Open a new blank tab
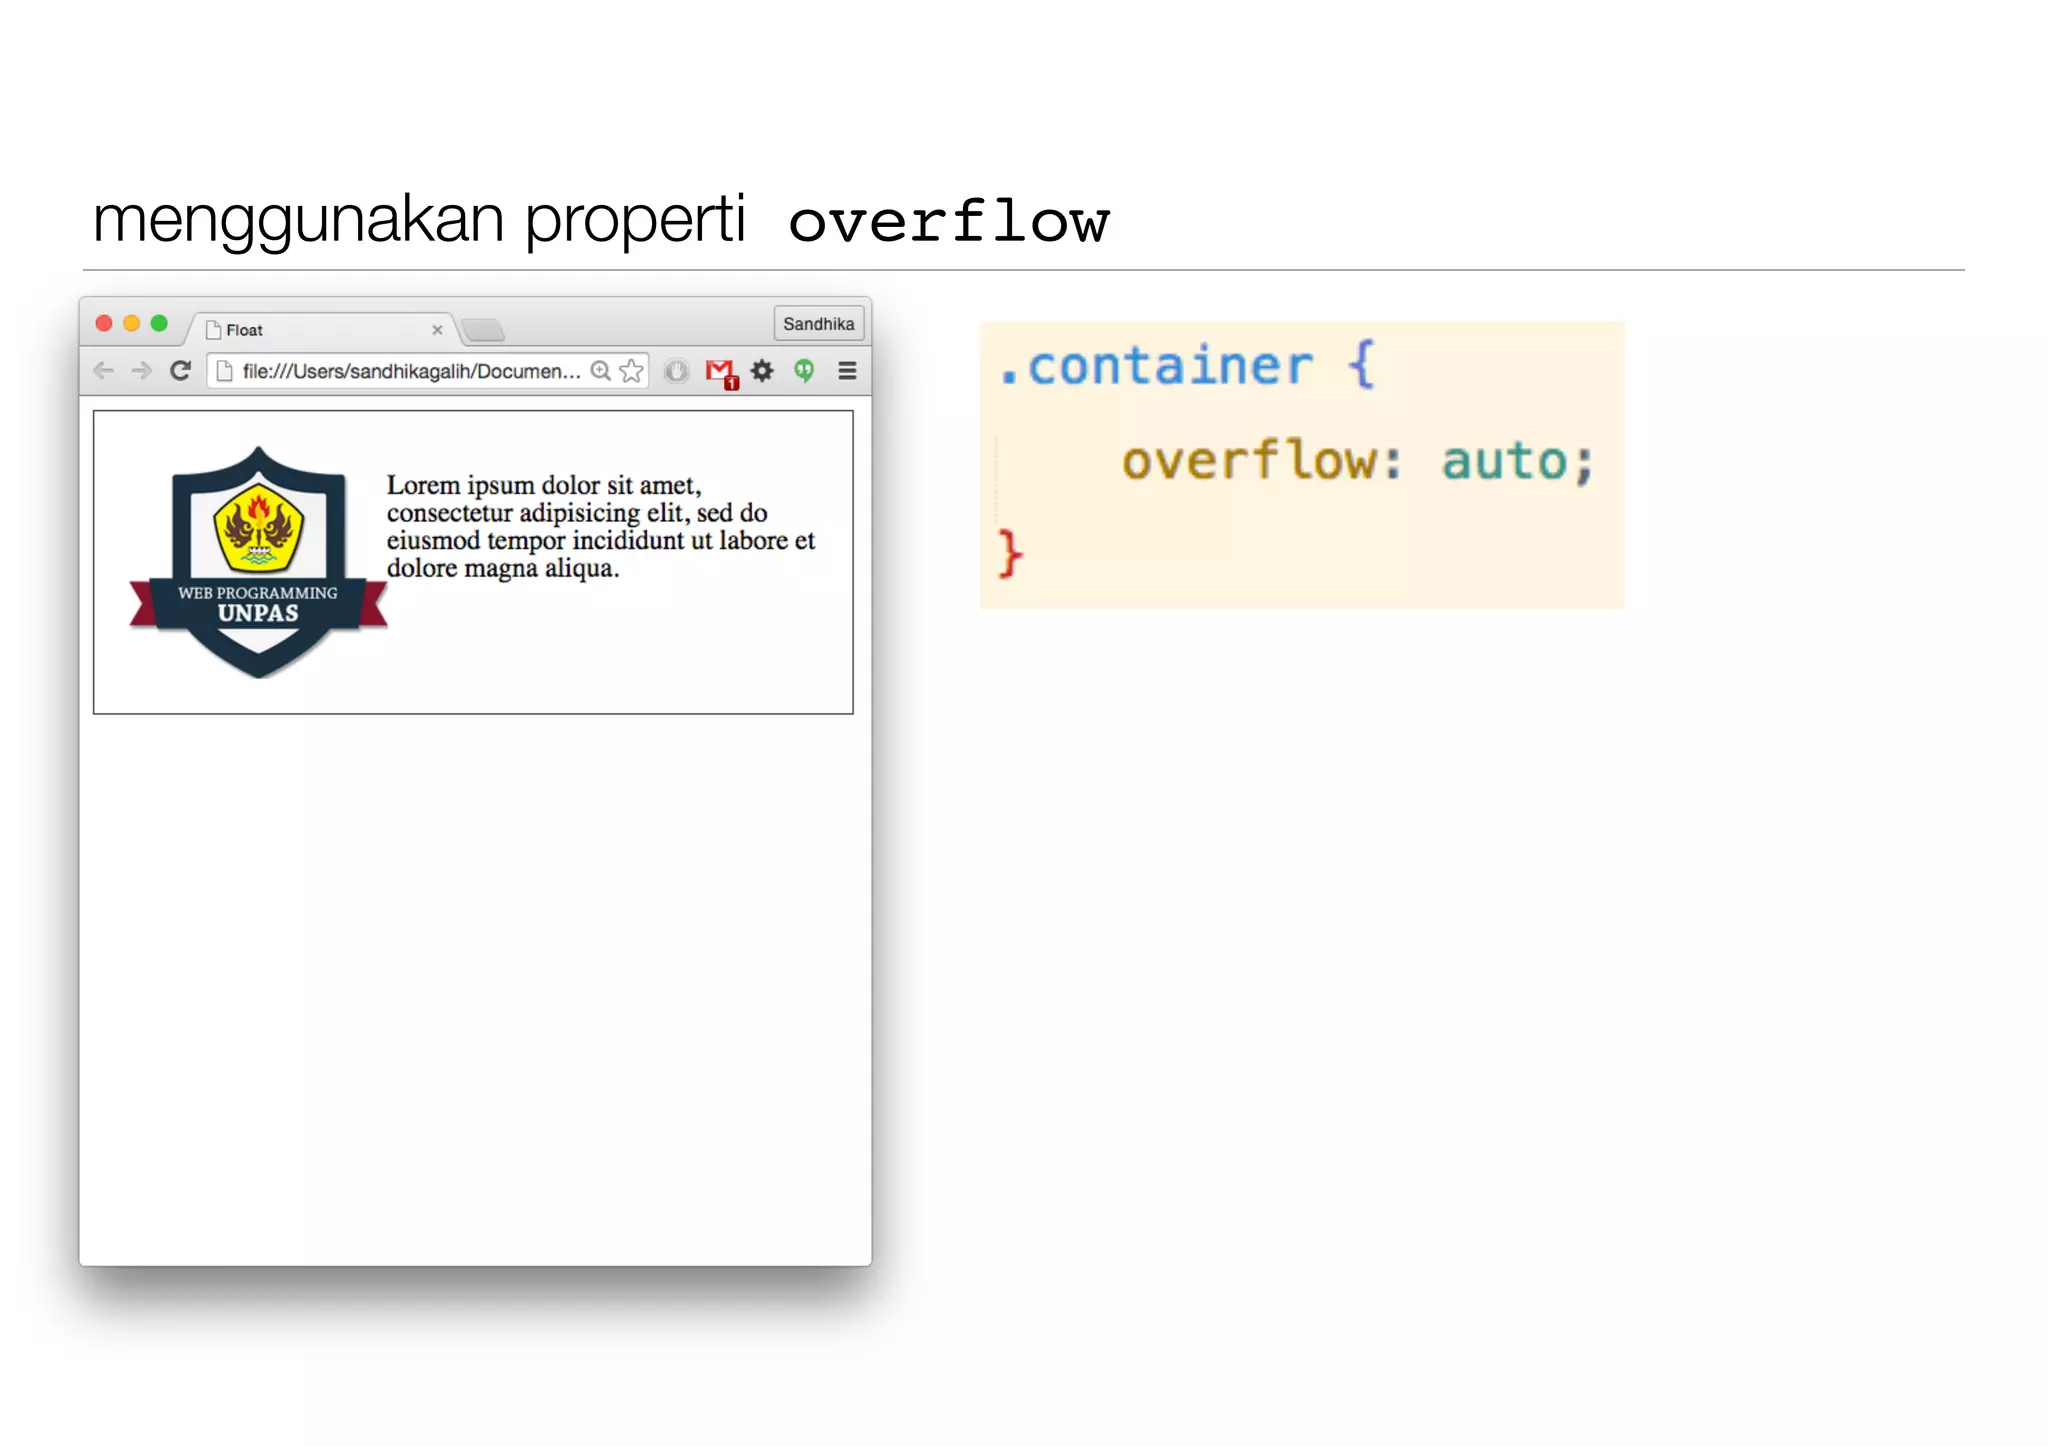This screenshot has width=2048, height=1447. (x=484, y=330)
